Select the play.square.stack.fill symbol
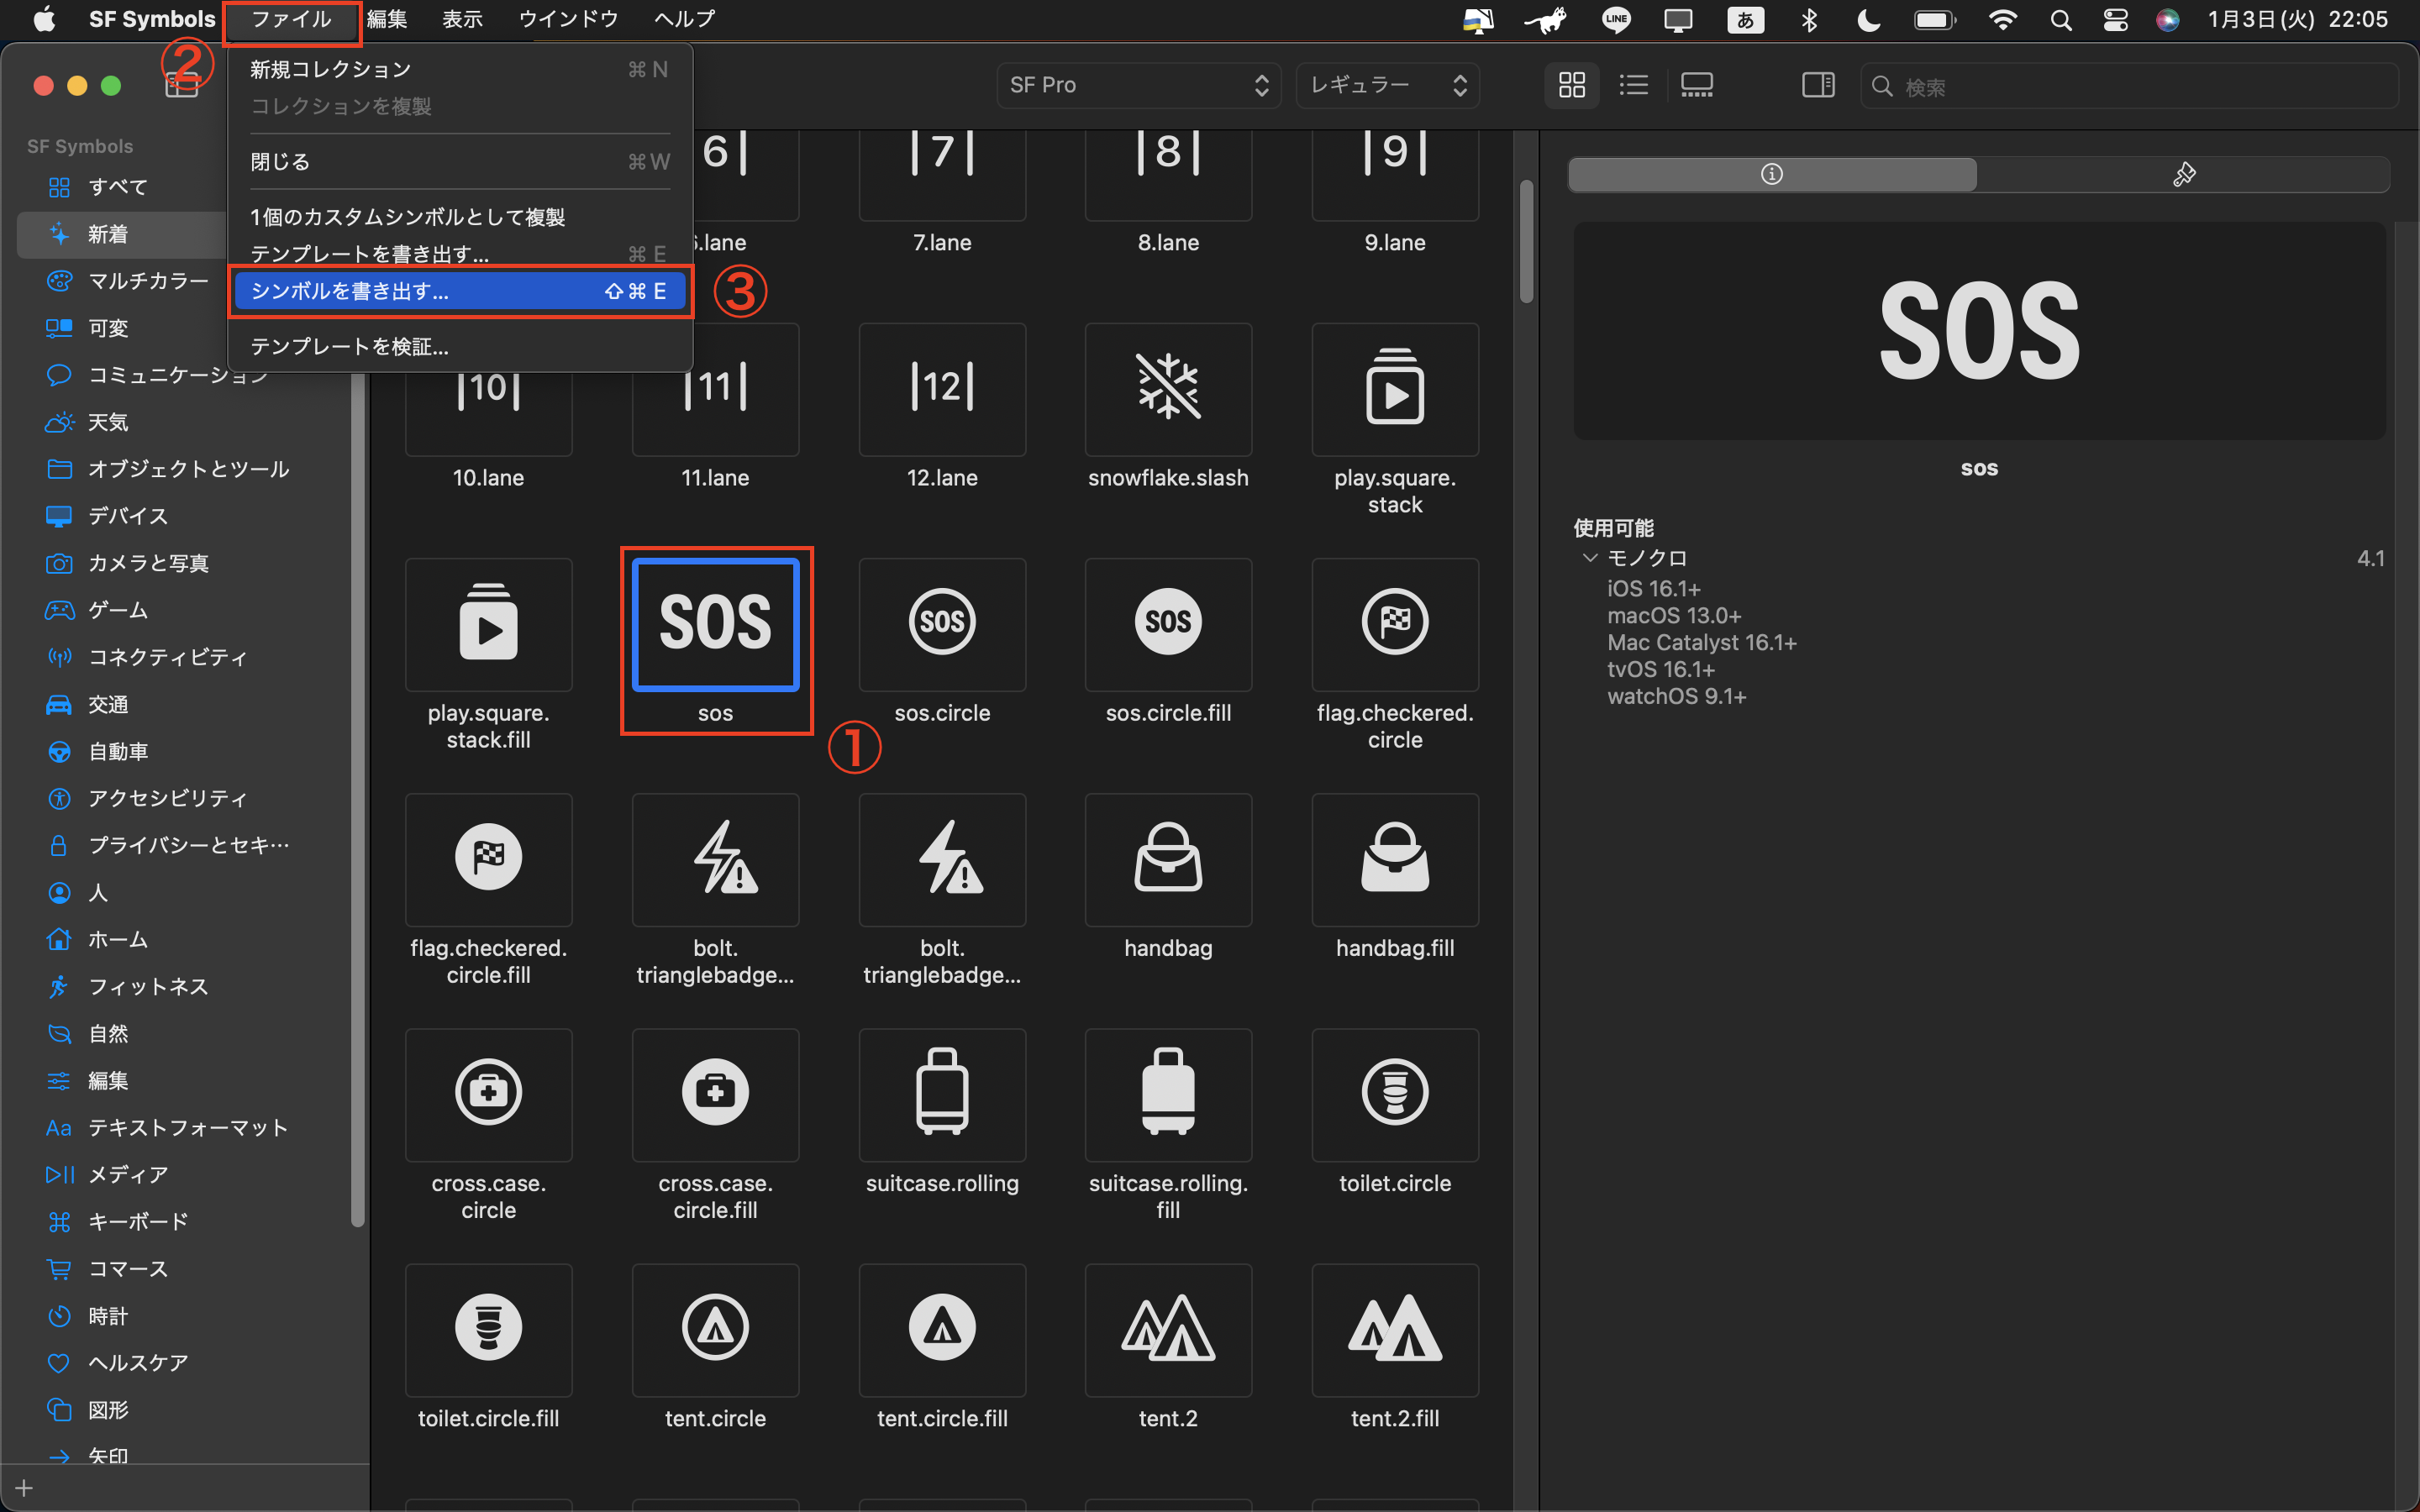Screen dimensions: 2420x1512 coord(488,624)
